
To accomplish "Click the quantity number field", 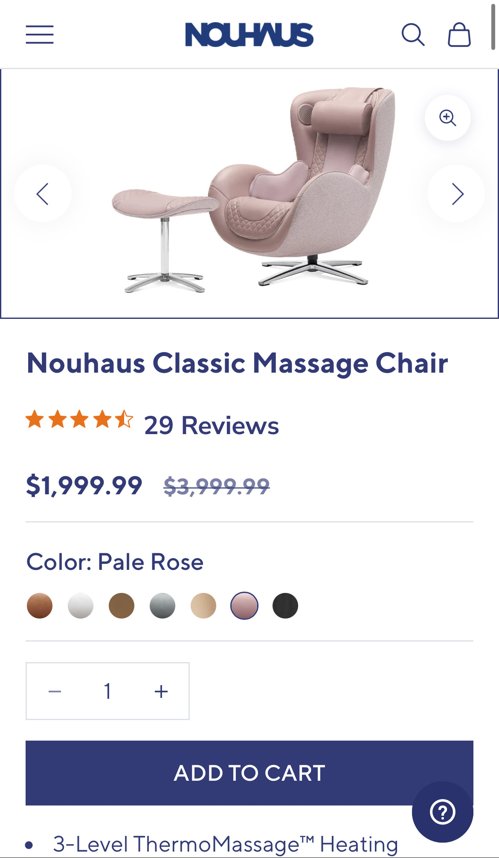I will [x=108, y=691].
